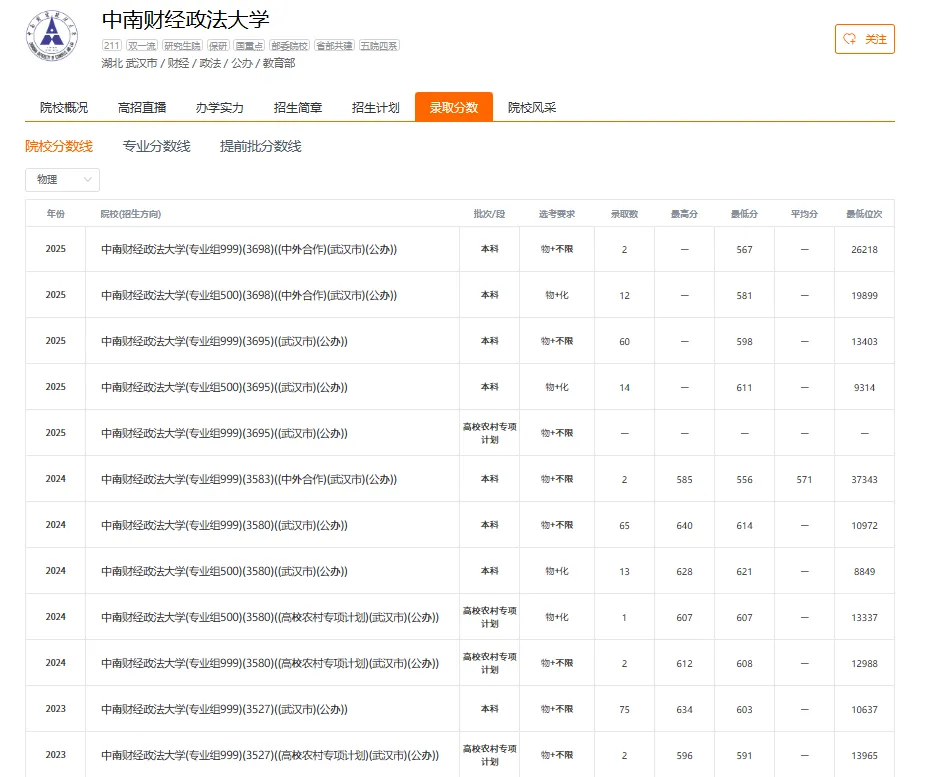Screen dimensions: 927x777
Task: Click the university logo emblem
Action: (x=52, y=35)
